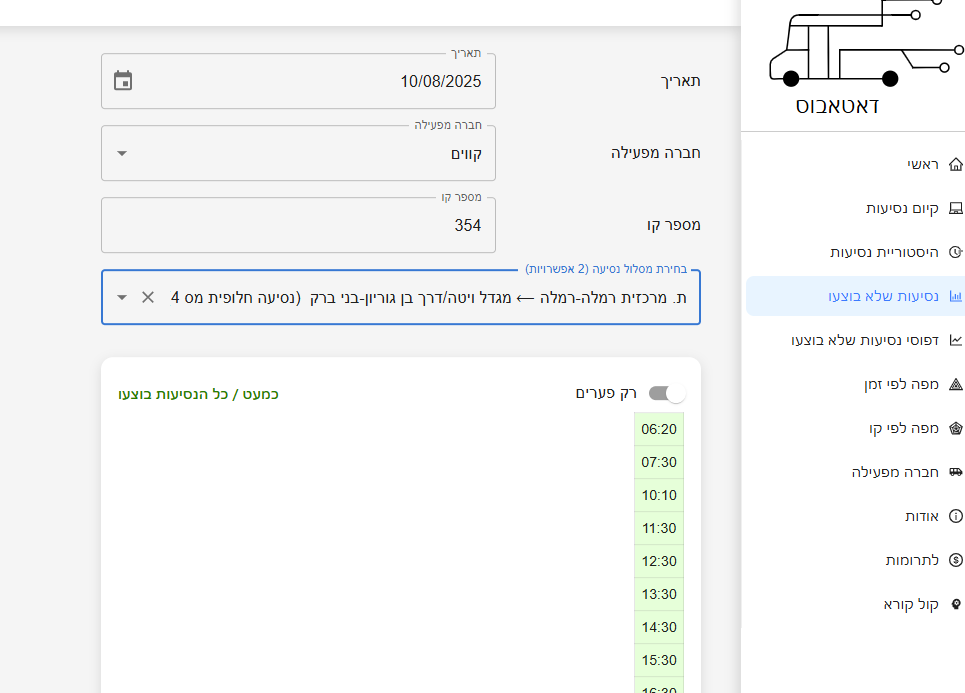Click the line number field showing 354
965x693 pixels.
click(x=298, y=225)
